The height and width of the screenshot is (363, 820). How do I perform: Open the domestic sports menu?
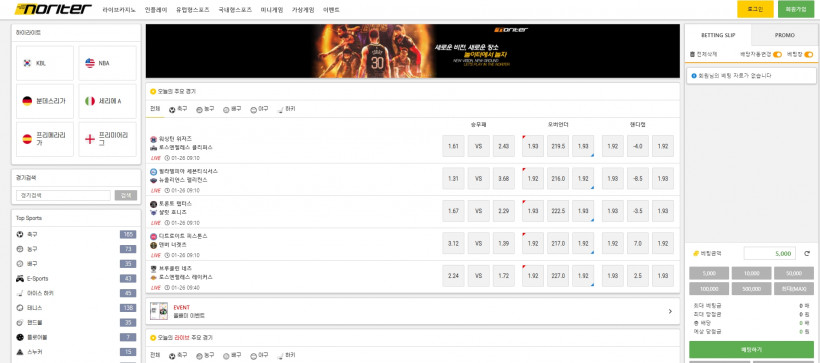point(235,9)
